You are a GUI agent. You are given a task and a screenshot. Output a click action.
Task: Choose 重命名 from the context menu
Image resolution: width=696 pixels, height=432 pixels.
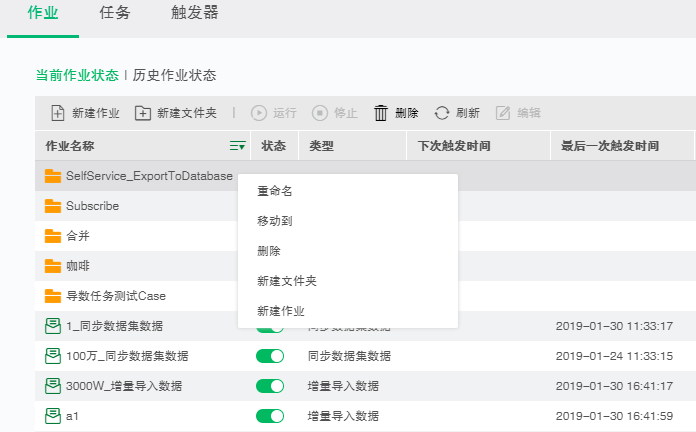tap(274, 190)
